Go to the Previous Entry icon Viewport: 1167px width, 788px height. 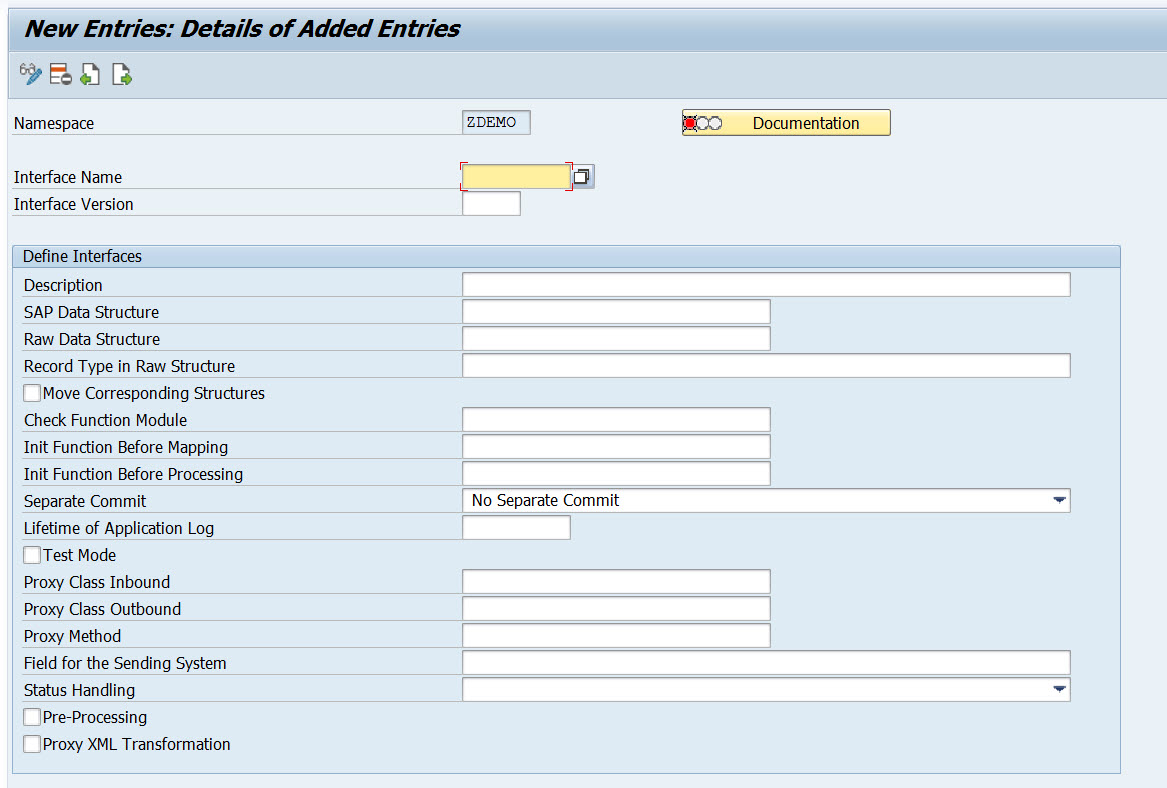(89, 74)
